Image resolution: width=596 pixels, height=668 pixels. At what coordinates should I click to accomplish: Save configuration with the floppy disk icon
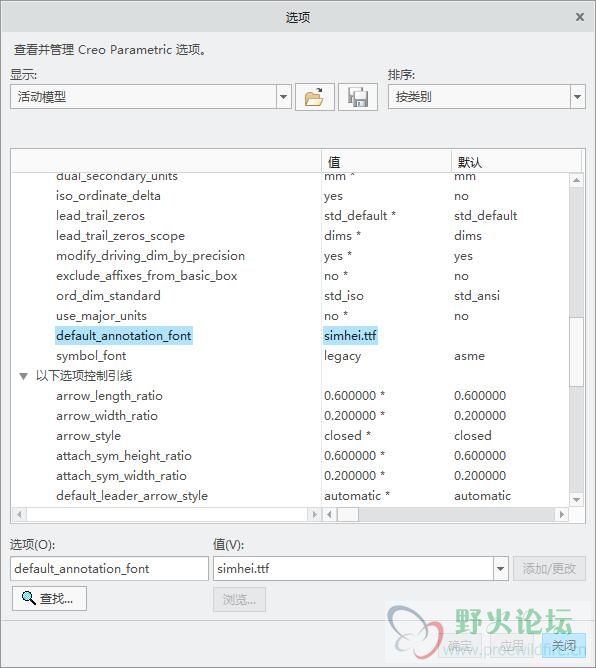(x=358, y=97)
